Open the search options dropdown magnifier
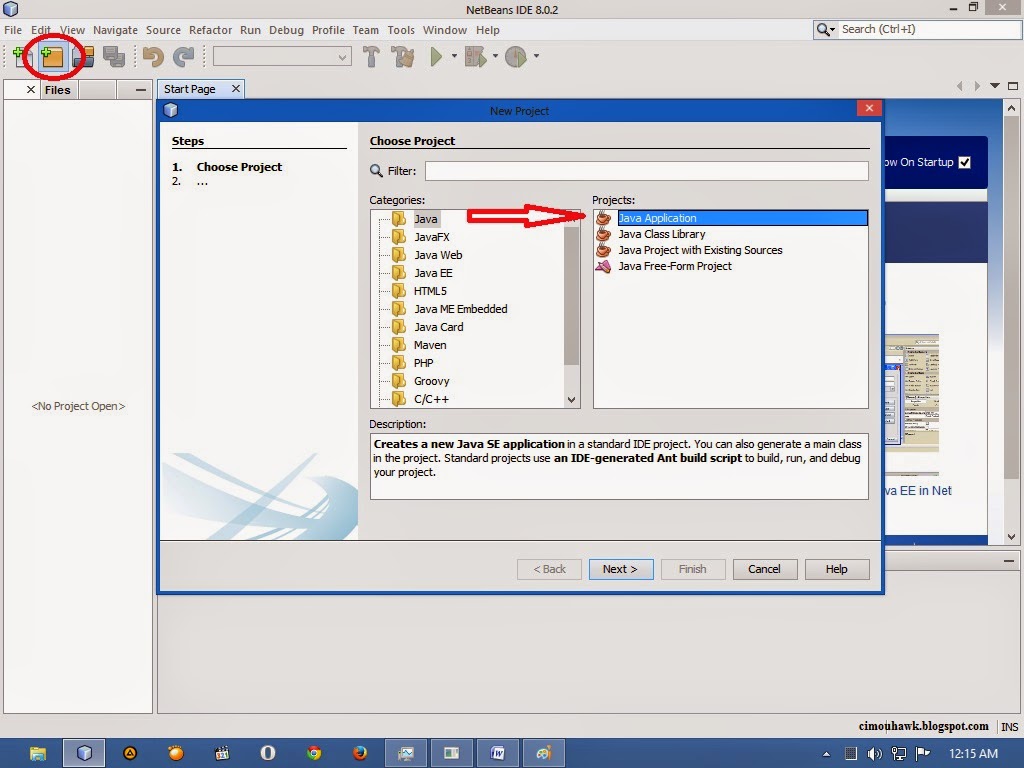This screenshot has height=768, width=1024. tap(825, 29)
